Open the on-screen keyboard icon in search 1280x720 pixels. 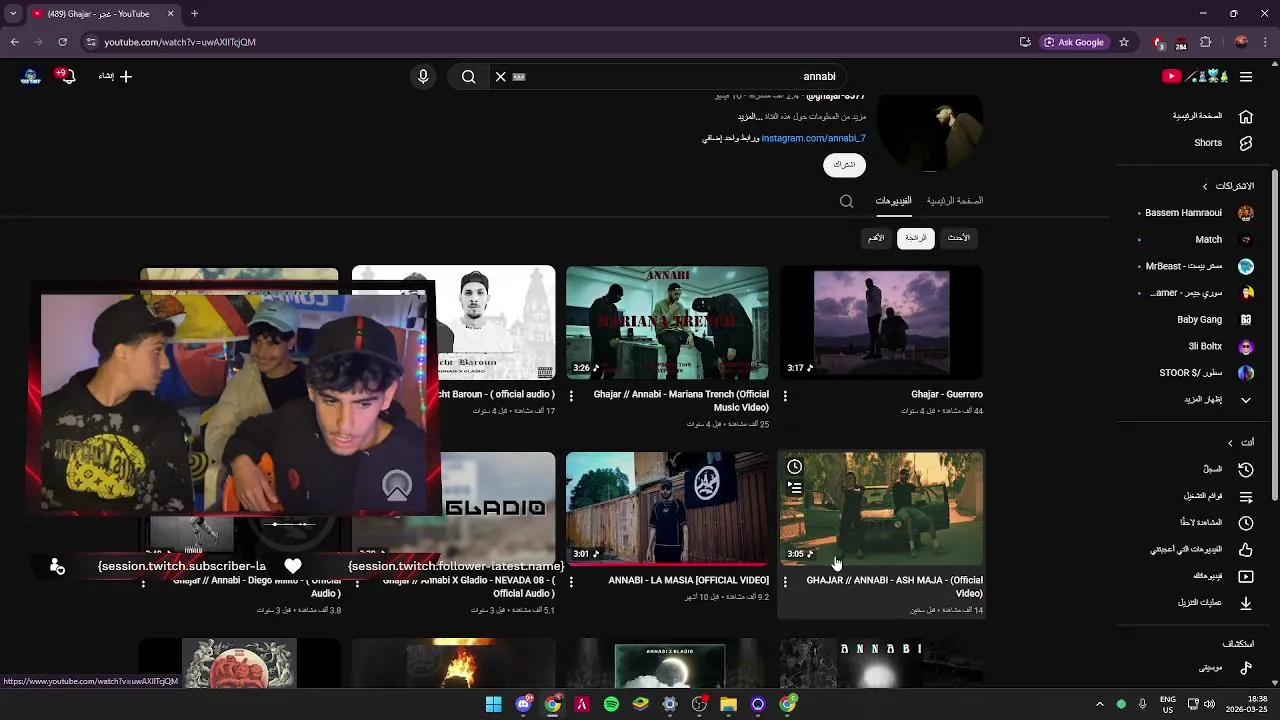click(x=519, y=76)
